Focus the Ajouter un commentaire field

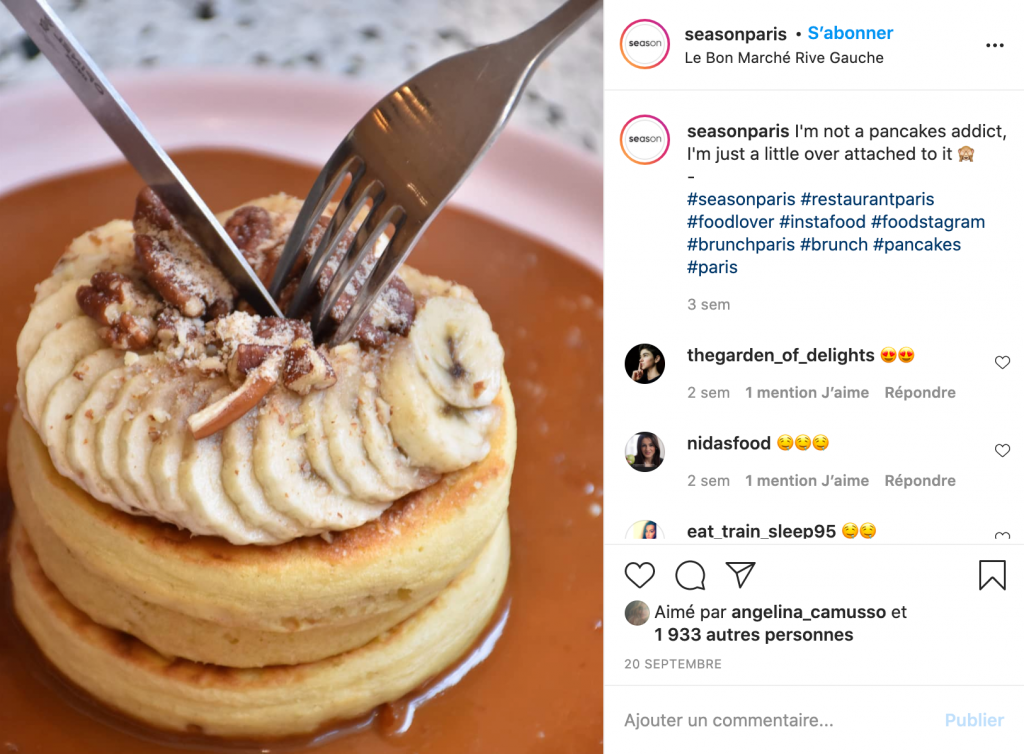[777, 720]
